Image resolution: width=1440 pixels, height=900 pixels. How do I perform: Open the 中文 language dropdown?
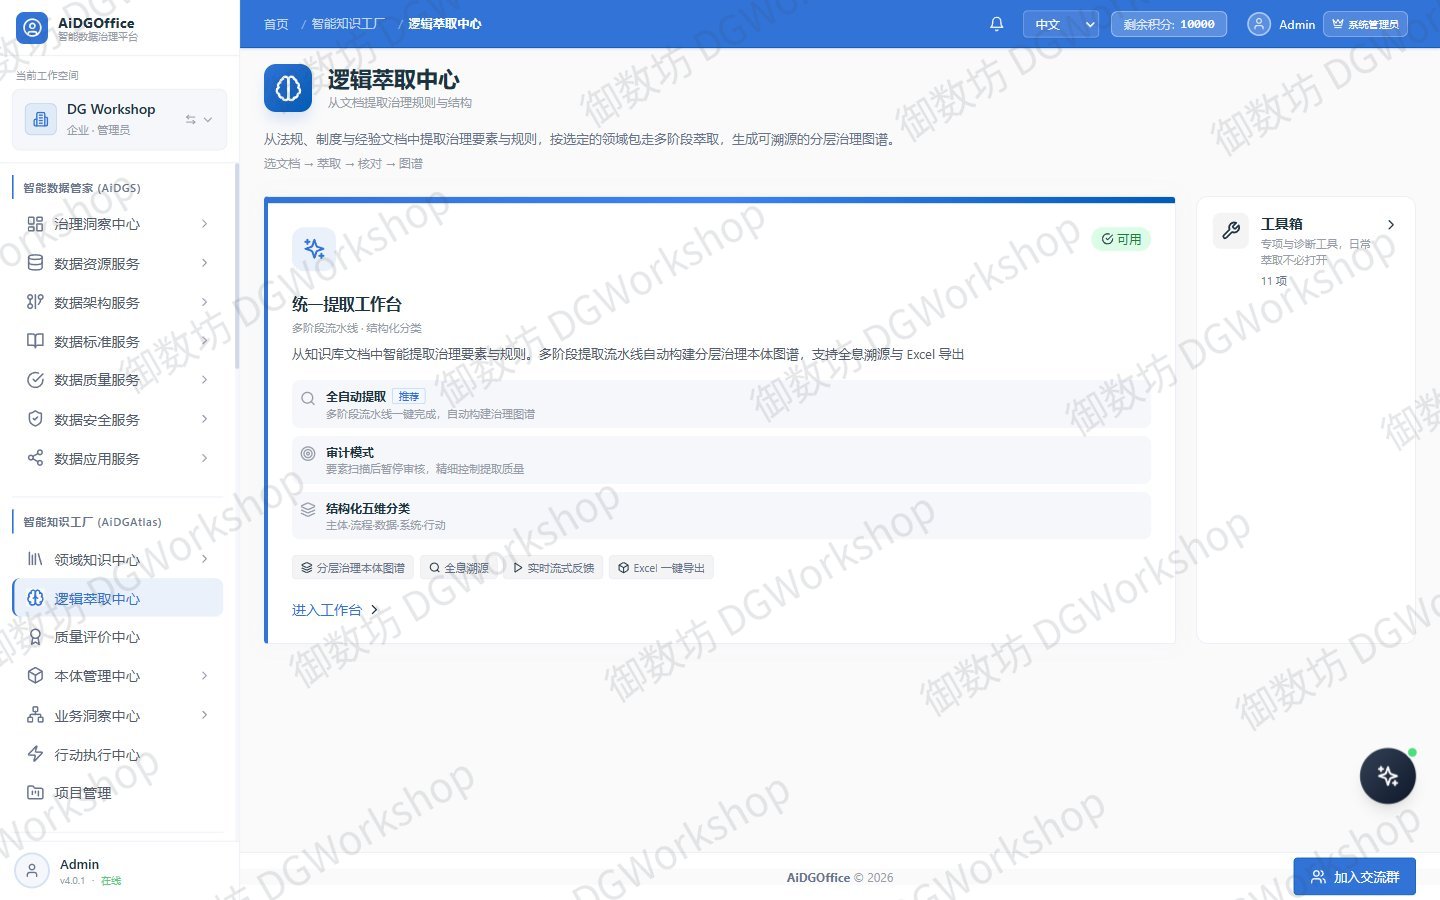click(1061, 24)
